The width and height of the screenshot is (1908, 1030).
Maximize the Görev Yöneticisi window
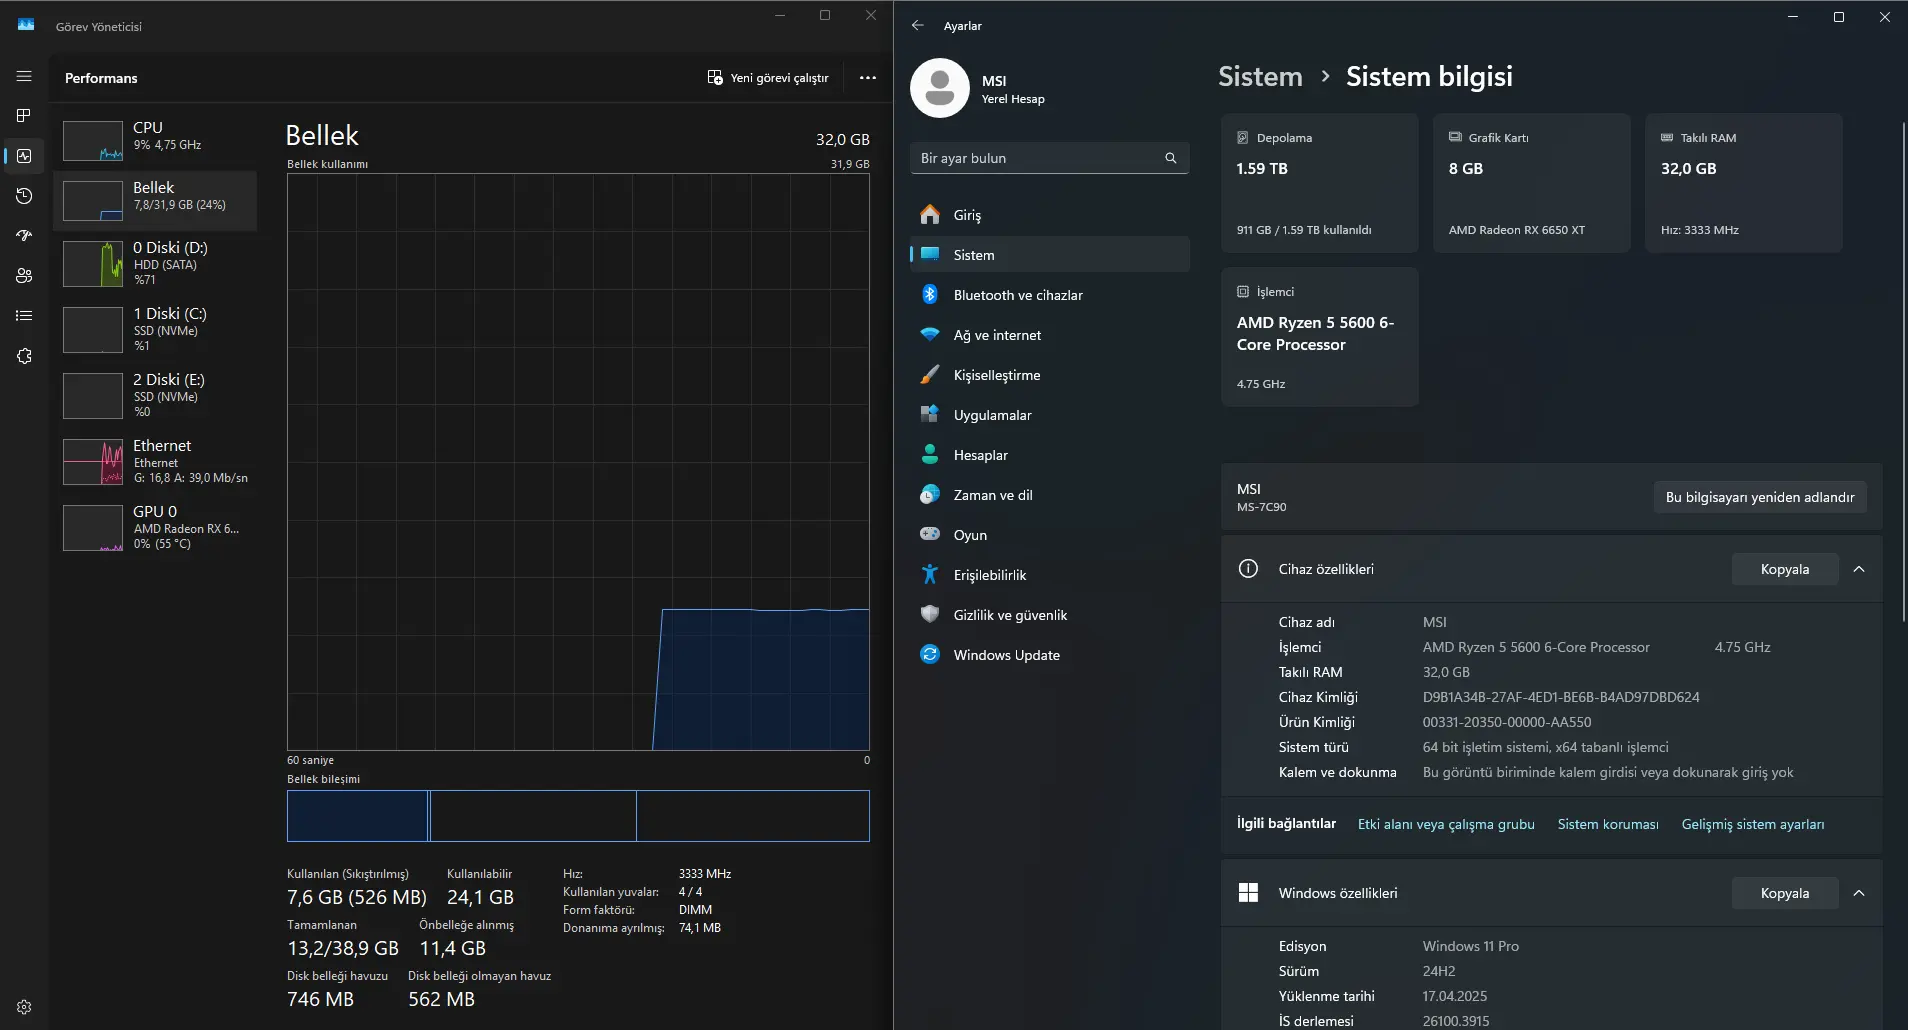(x=825, y=15)
